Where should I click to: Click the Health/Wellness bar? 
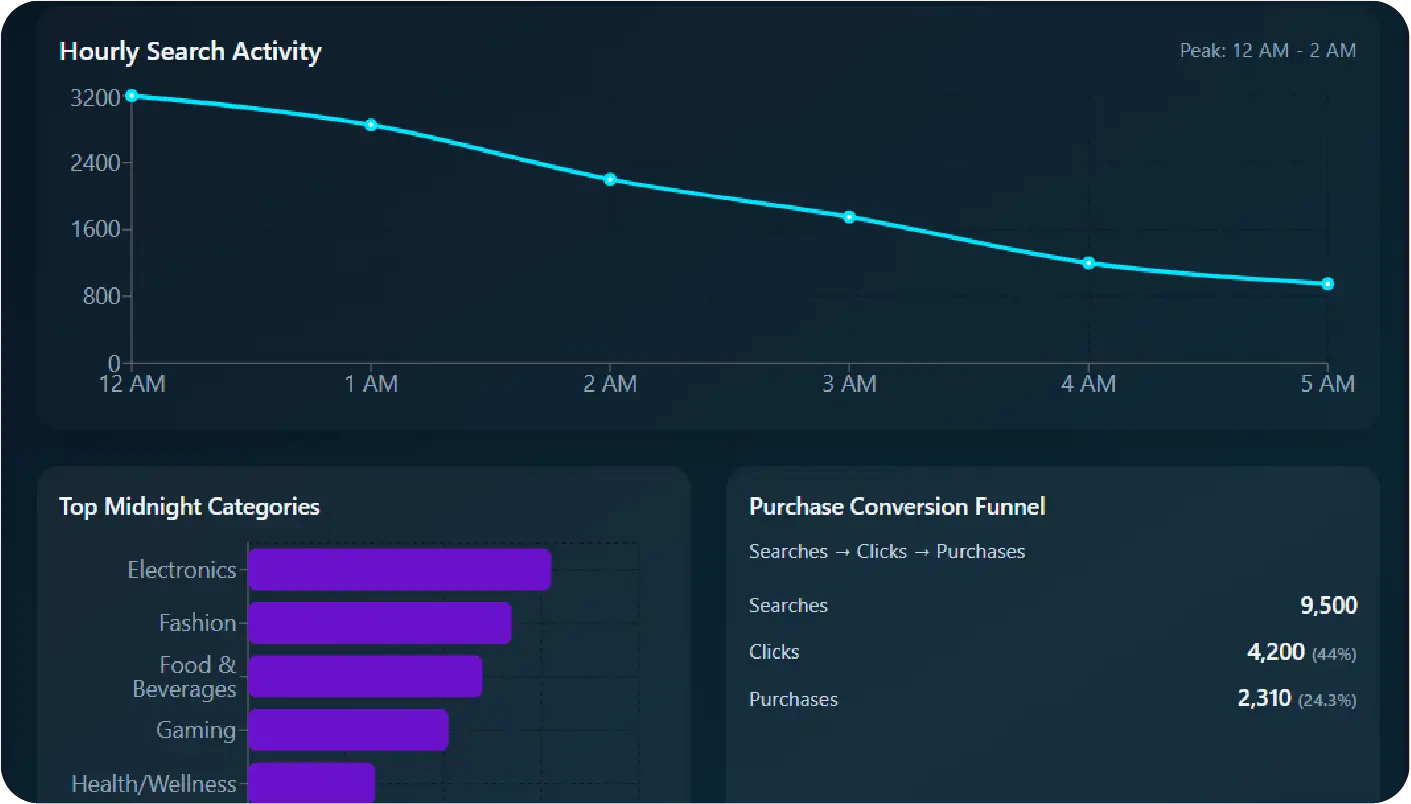point(311,783)
